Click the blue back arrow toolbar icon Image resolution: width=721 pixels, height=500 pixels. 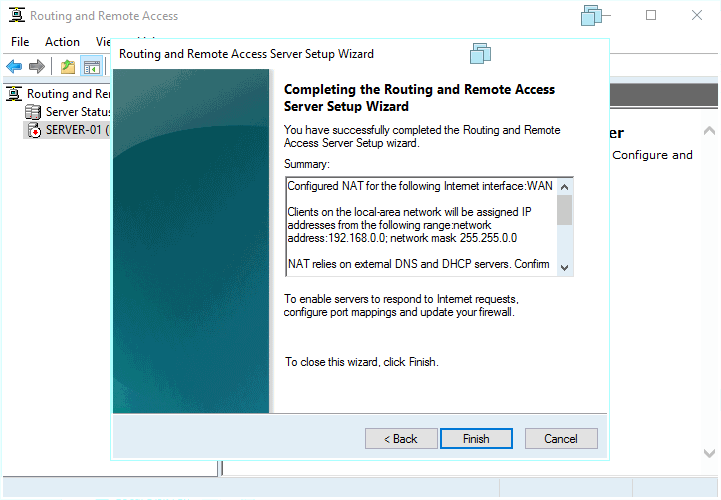tap(14, 67)
